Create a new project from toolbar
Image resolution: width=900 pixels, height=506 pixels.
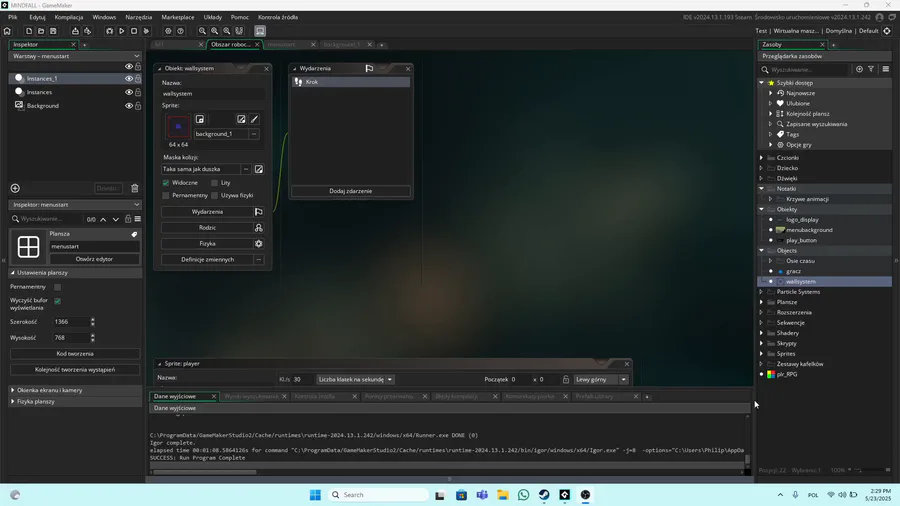(x=29, y=31)
